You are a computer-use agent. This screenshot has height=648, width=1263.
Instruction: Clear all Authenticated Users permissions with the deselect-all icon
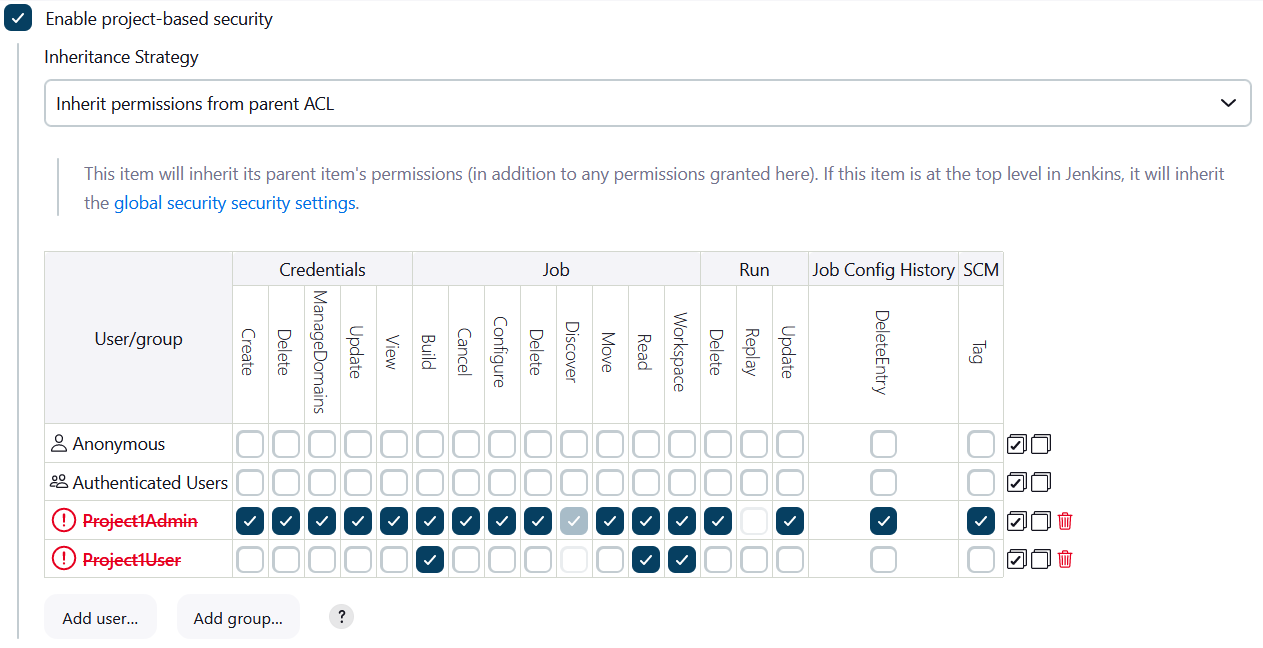(x=1040, y=482)
